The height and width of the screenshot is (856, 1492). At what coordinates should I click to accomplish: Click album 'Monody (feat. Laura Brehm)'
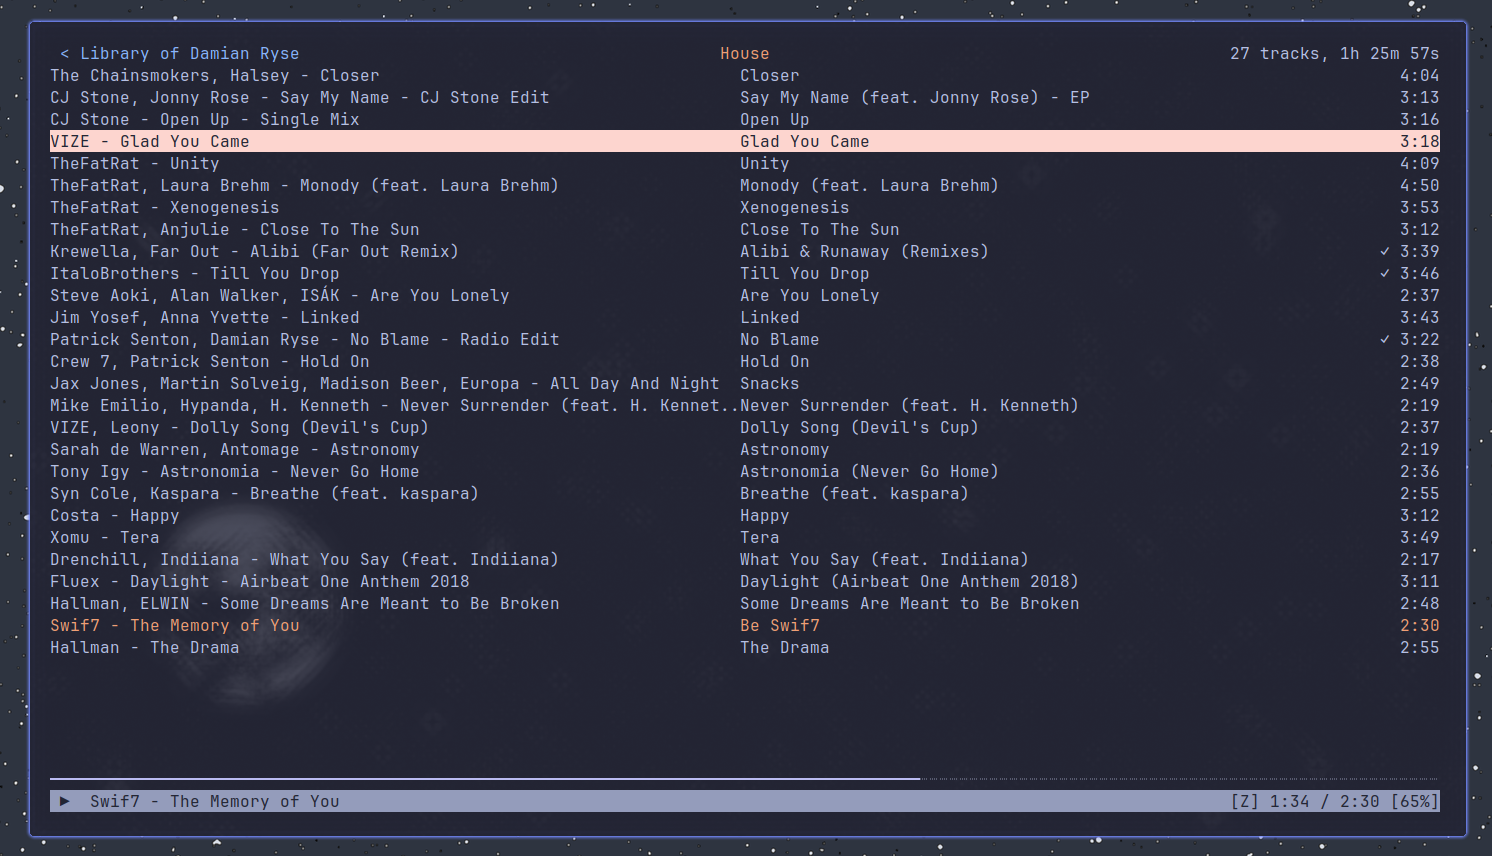(x=870, y=186)
